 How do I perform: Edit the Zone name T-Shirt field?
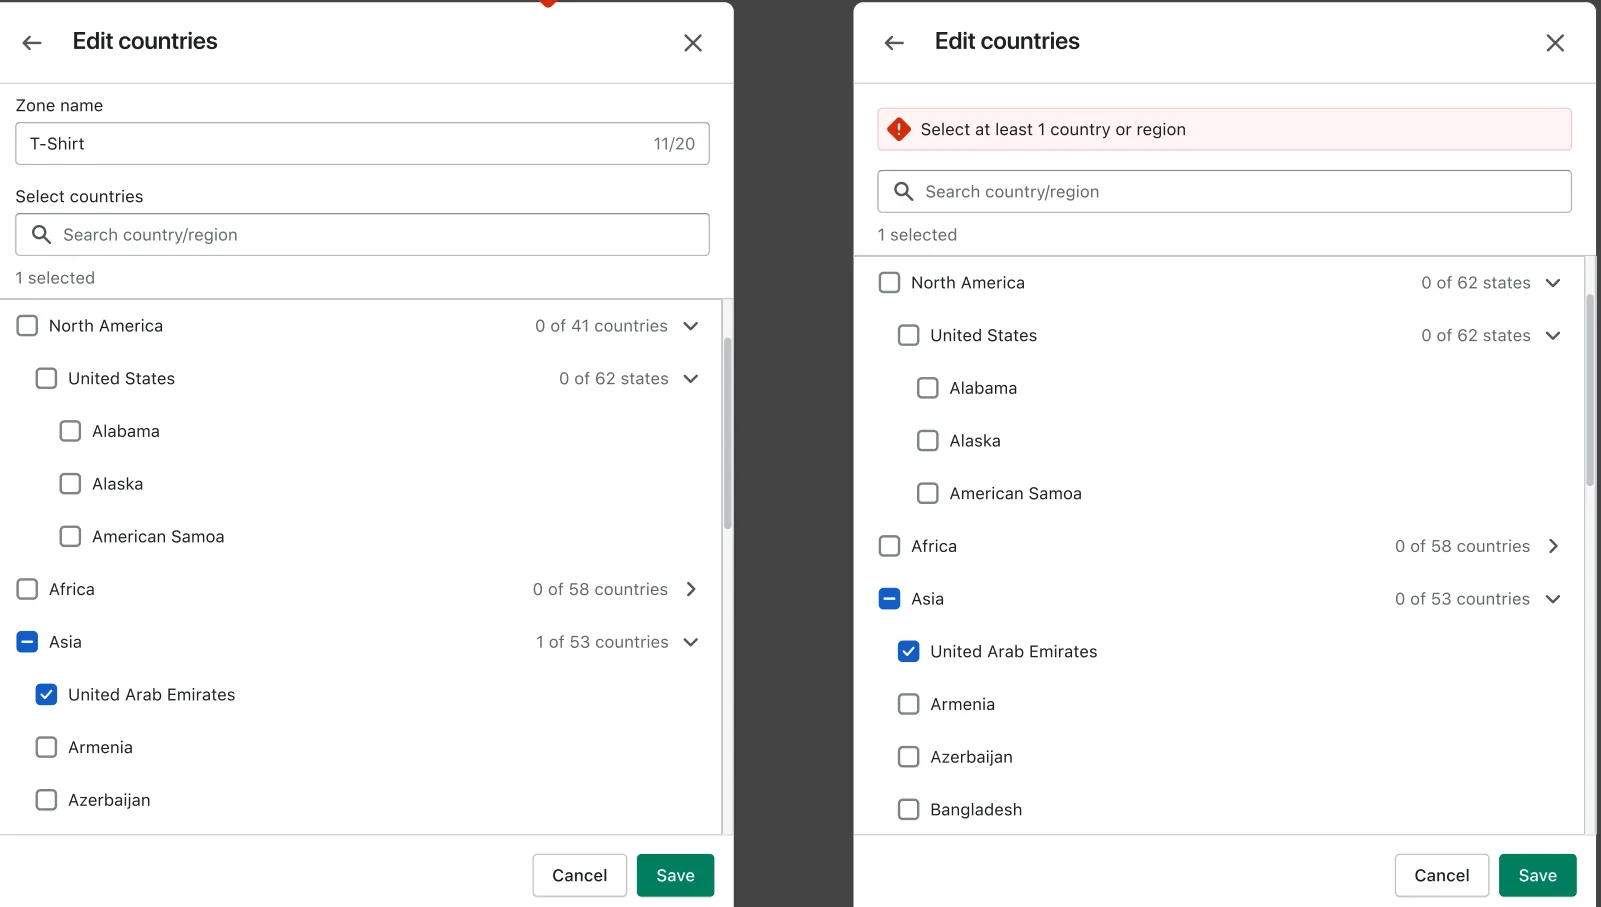tap(362, 144)
